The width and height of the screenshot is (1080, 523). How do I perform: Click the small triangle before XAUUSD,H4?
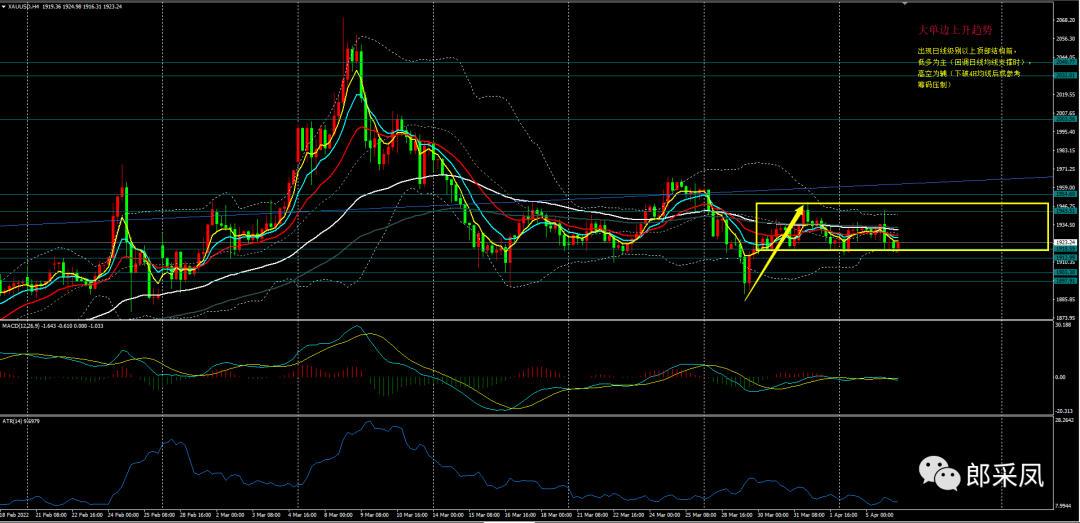(5, 5)
